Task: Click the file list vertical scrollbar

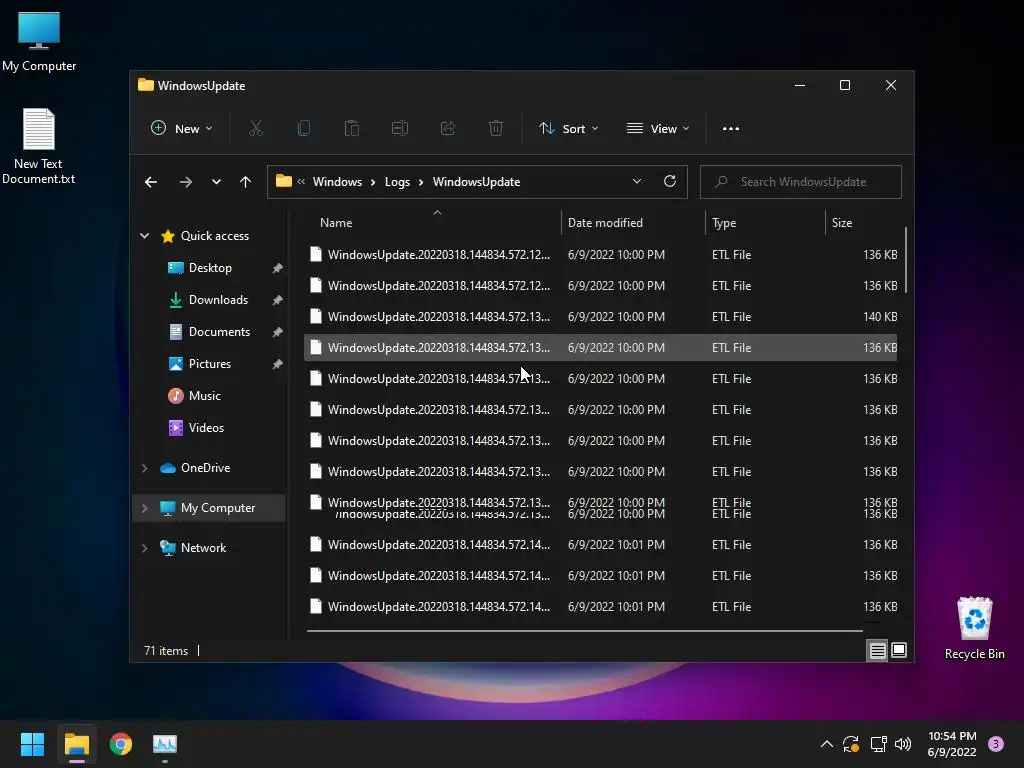Action: (x=906, y=260)
